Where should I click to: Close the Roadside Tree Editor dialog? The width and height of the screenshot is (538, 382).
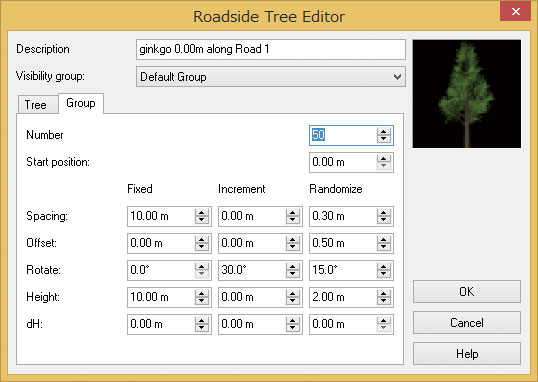(x=515, y=11)
